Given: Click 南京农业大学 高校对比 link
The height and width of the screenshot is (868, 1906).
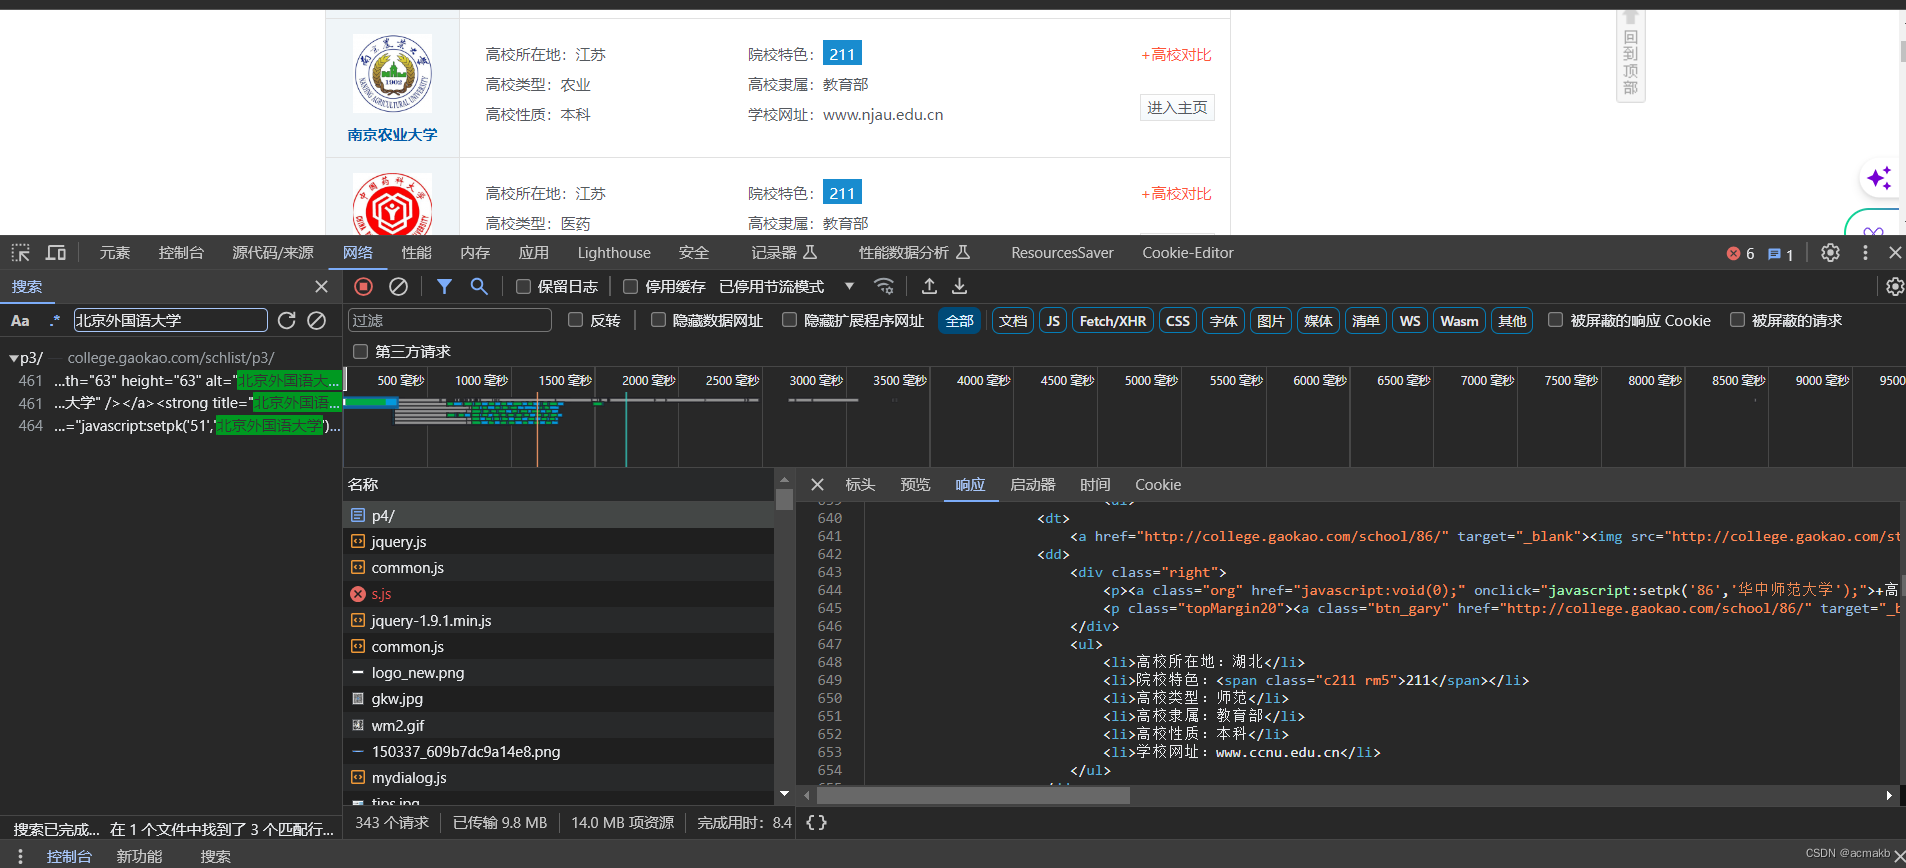Looking at the screenshot, I should 1176,55.
